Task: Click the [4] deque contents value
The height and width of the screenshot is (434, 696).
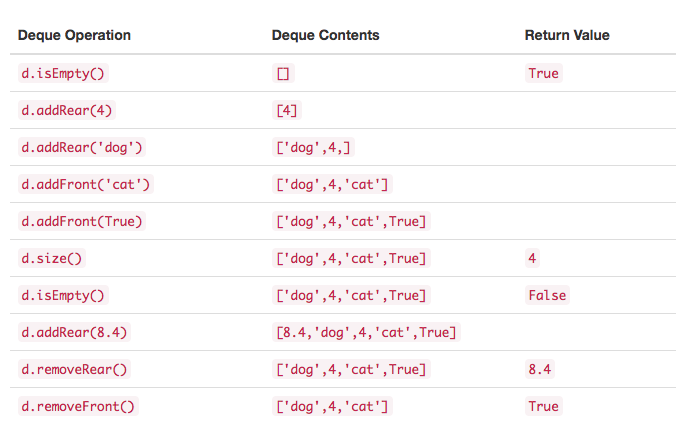Action: (287, 110)
